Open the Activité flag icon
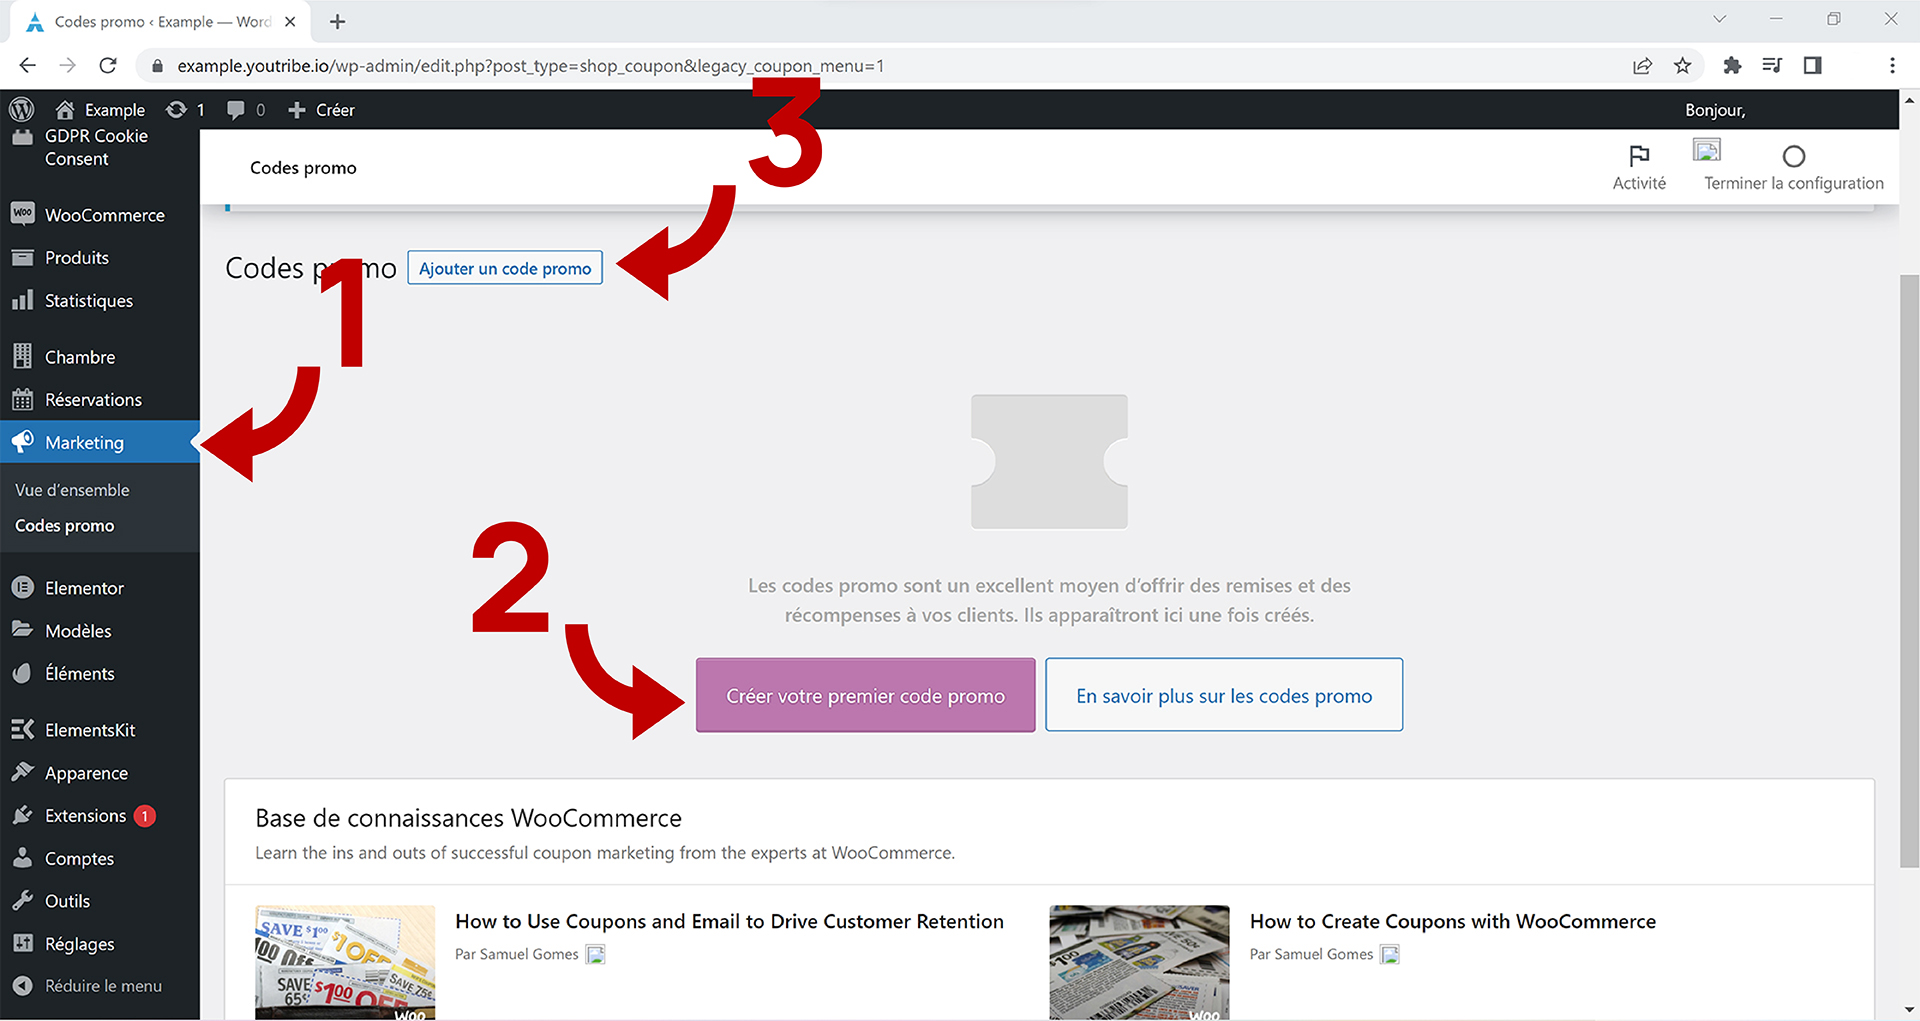This screenshot has width=1920, height=1021. click(x=1638, y=156)
